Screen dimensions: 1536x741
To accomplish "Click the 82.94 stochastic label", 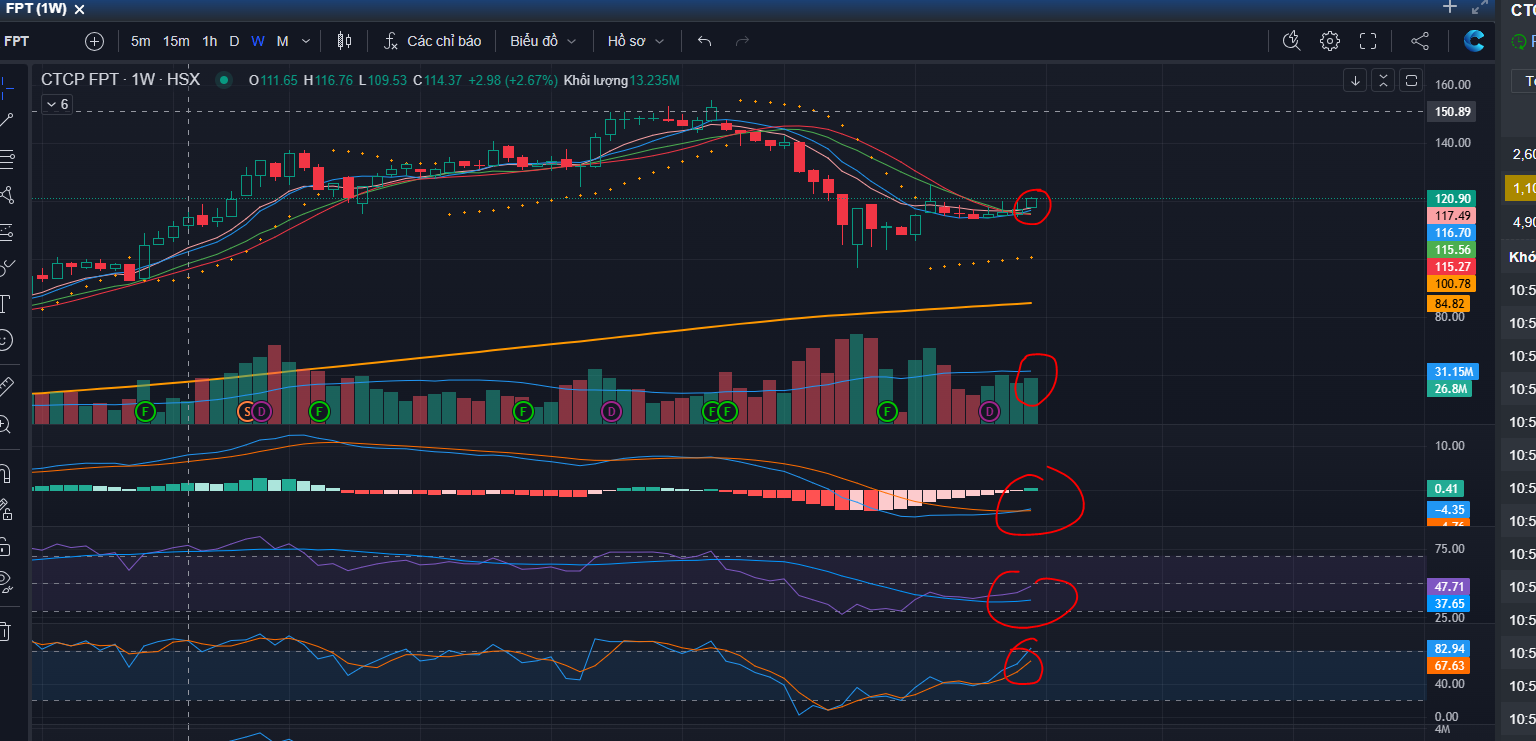I will pyautogui.click(x=1450, y=648).
